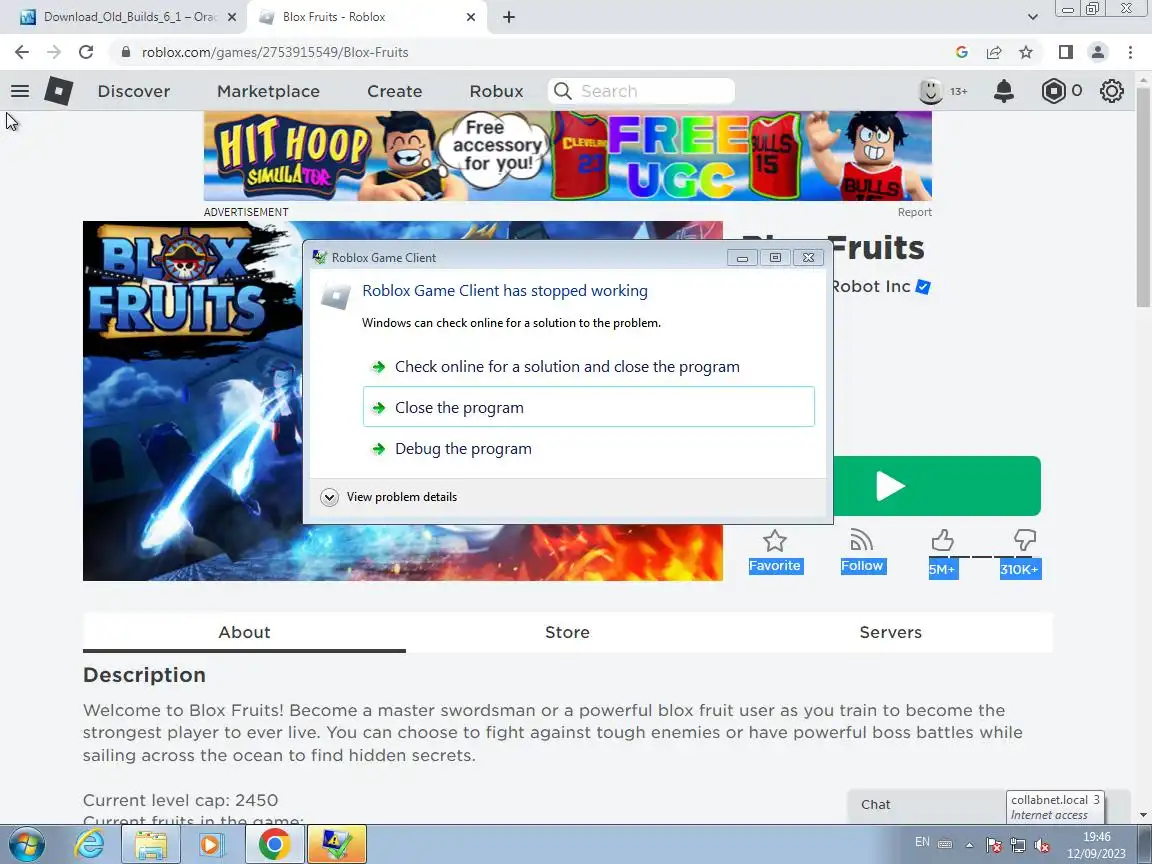Open the Roblox hamburger navigation menu
This screenshot has width=1152, height=864.
20,91
